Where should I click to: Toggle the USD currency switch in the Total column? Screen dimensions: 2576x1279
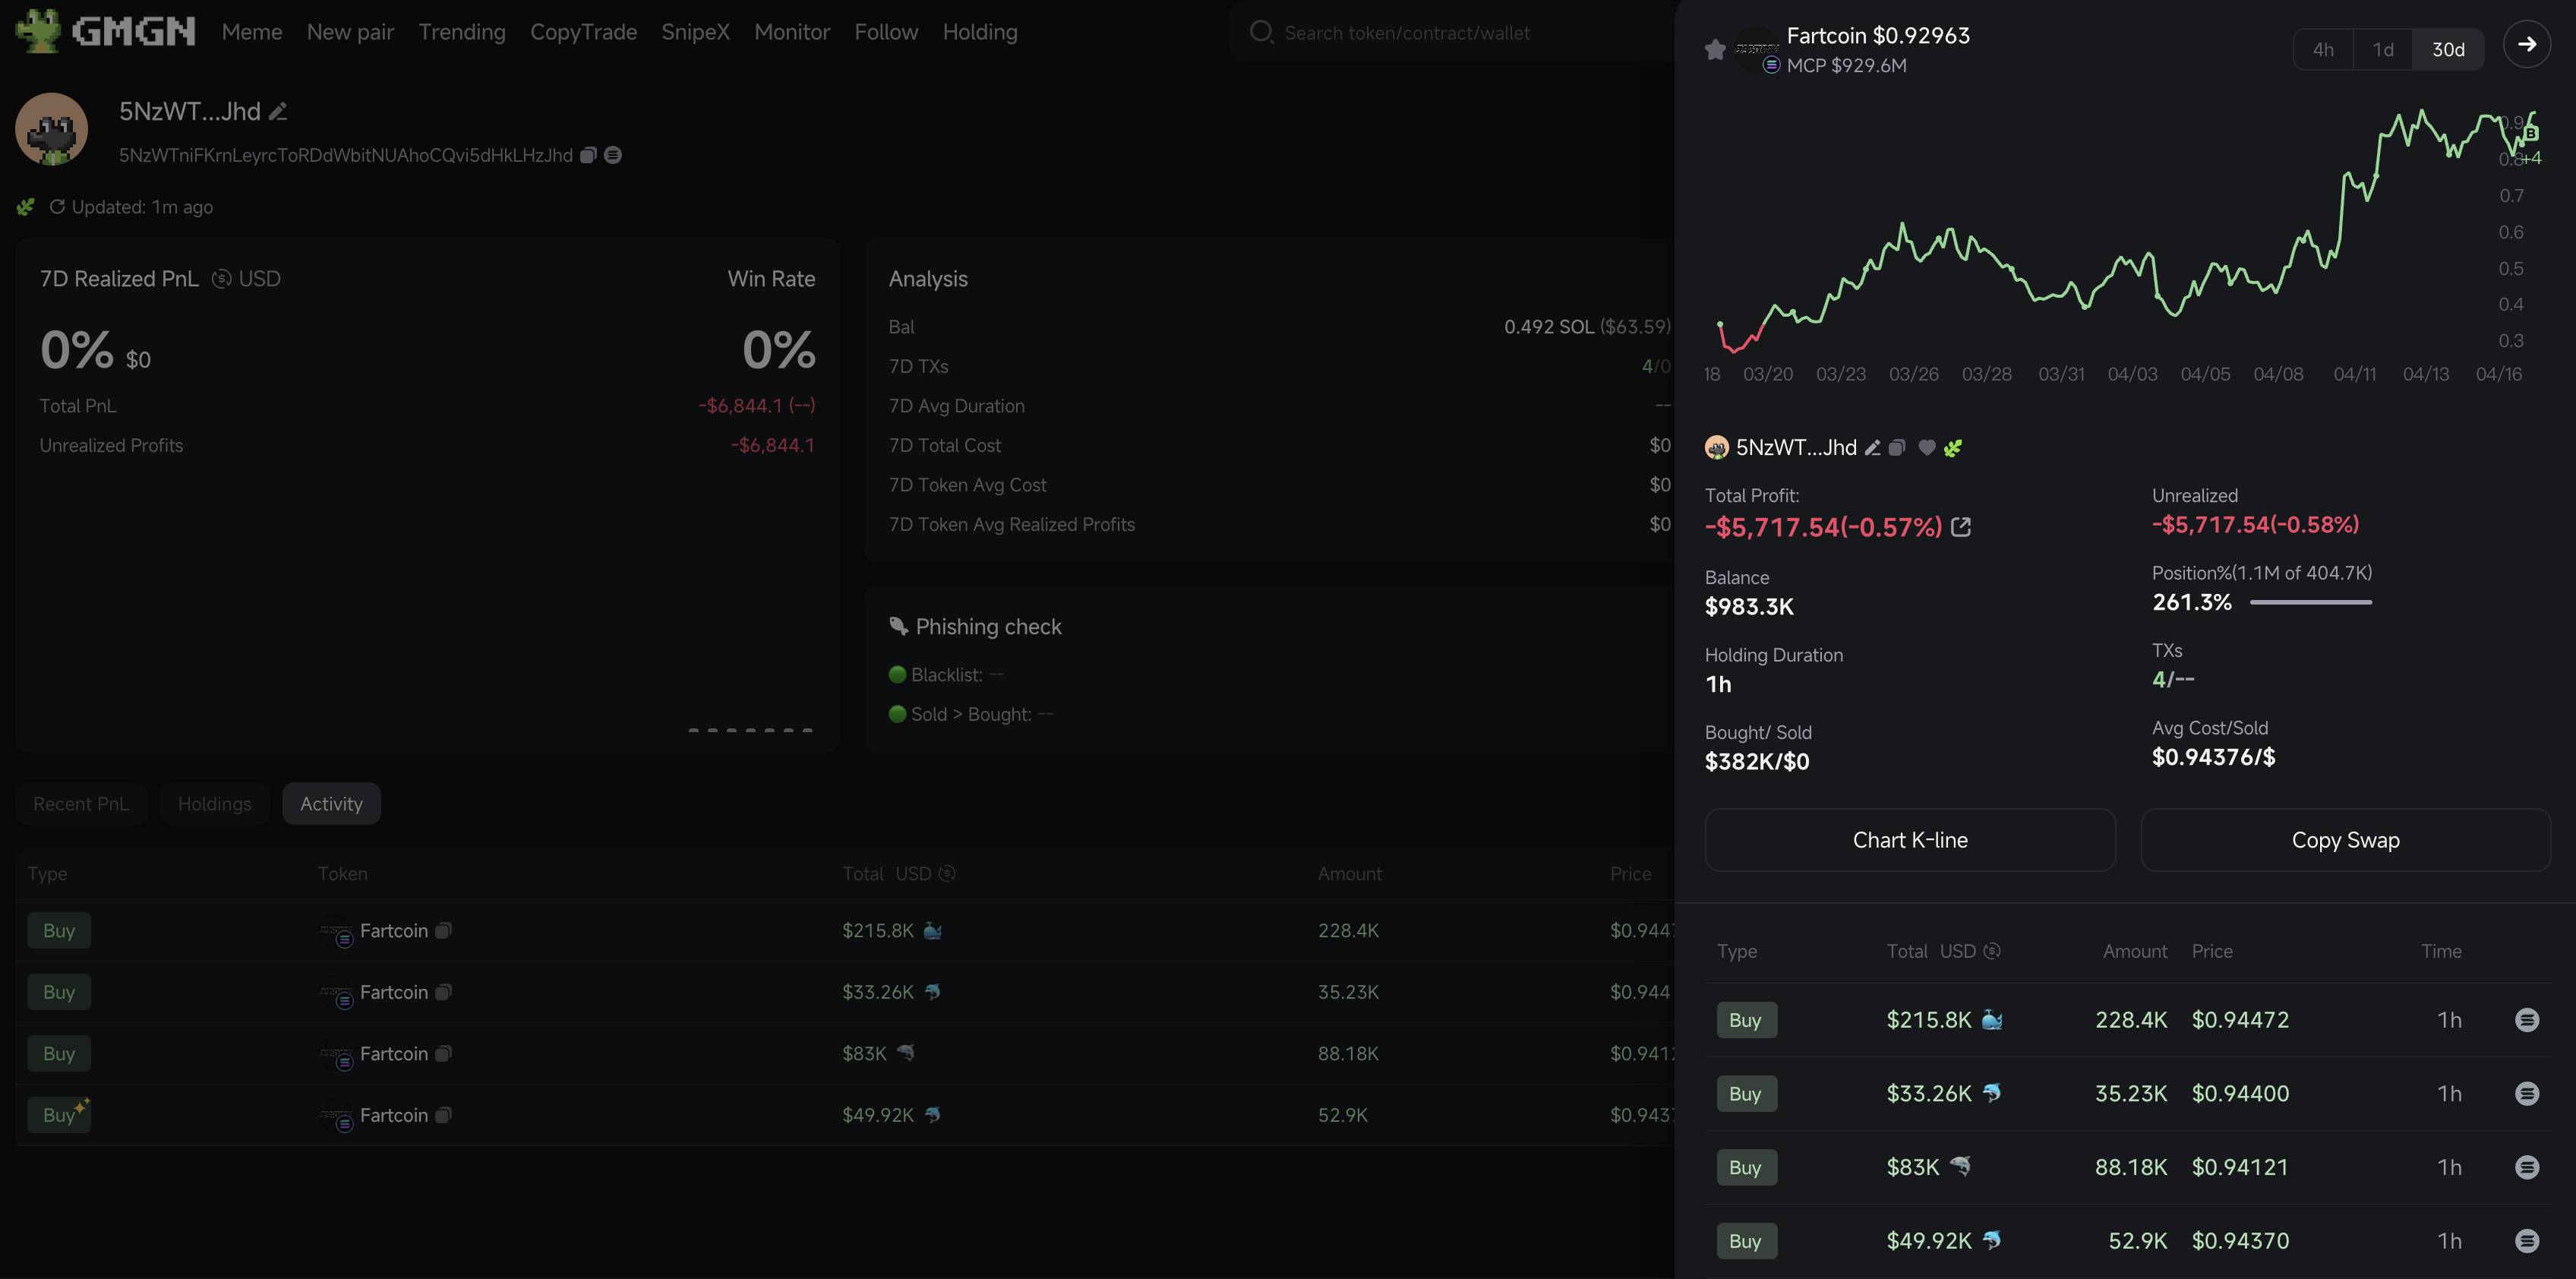tap(1992, 951)
